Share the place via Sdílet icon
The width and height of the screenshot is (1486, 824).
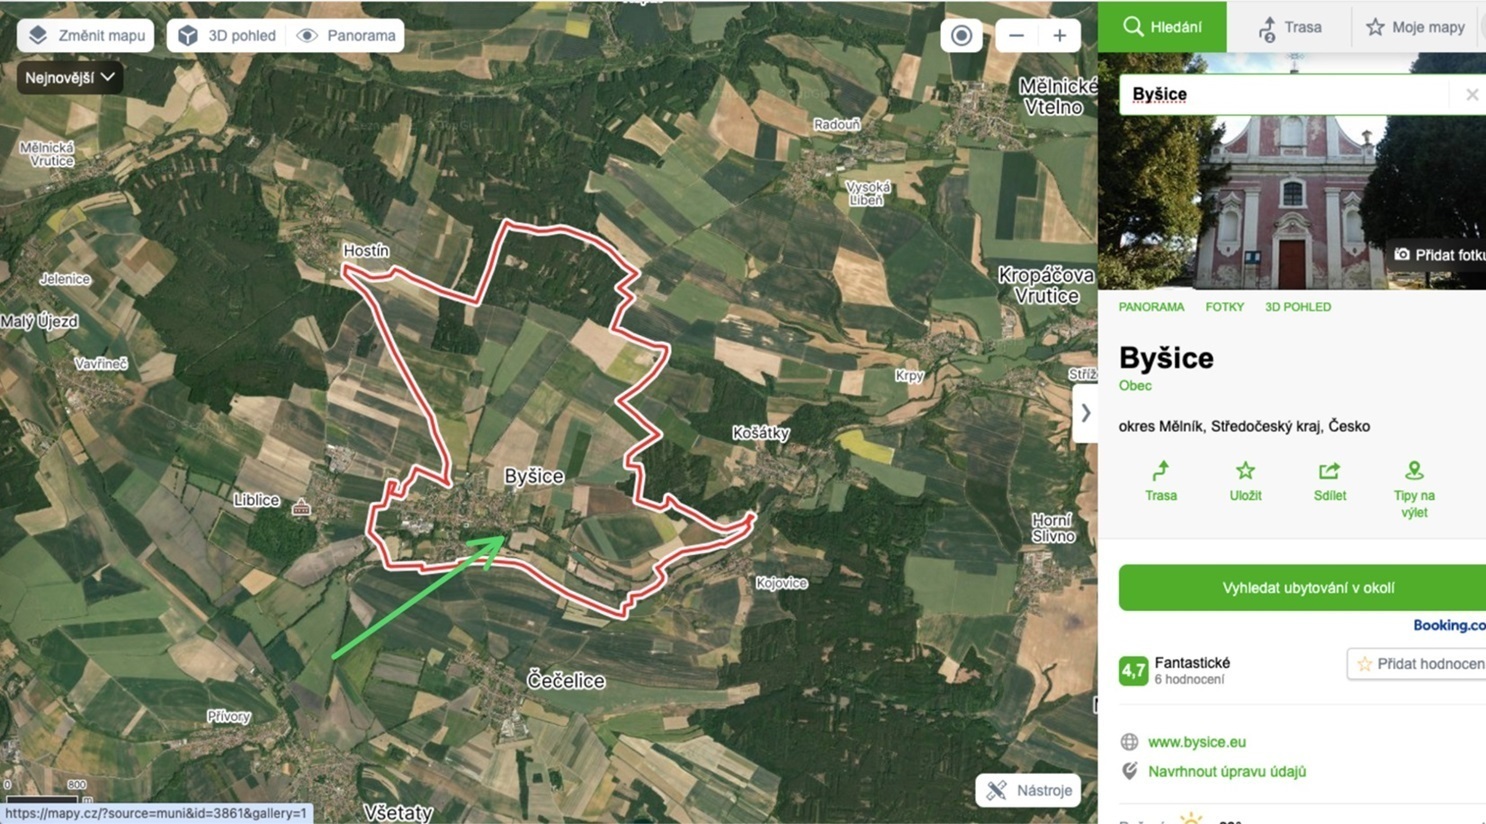pos(1329,481)
